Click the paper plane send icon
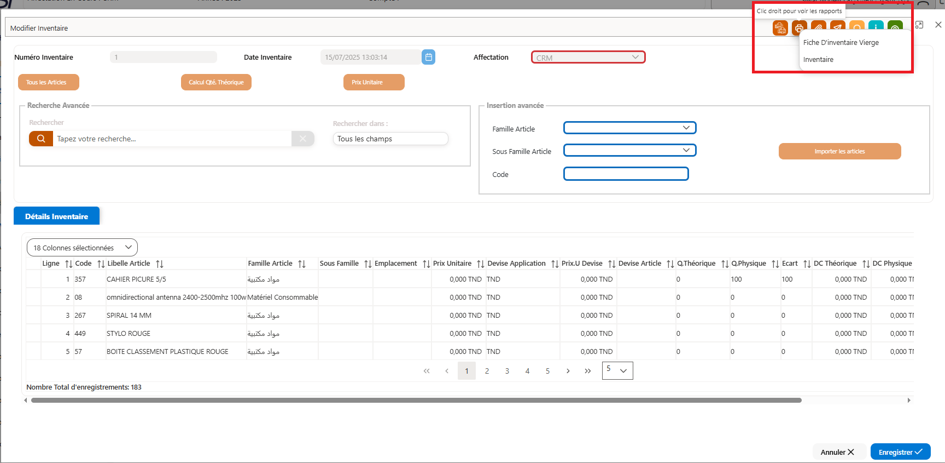This screenshot has height=463, width=945. (x=838, y=28)
